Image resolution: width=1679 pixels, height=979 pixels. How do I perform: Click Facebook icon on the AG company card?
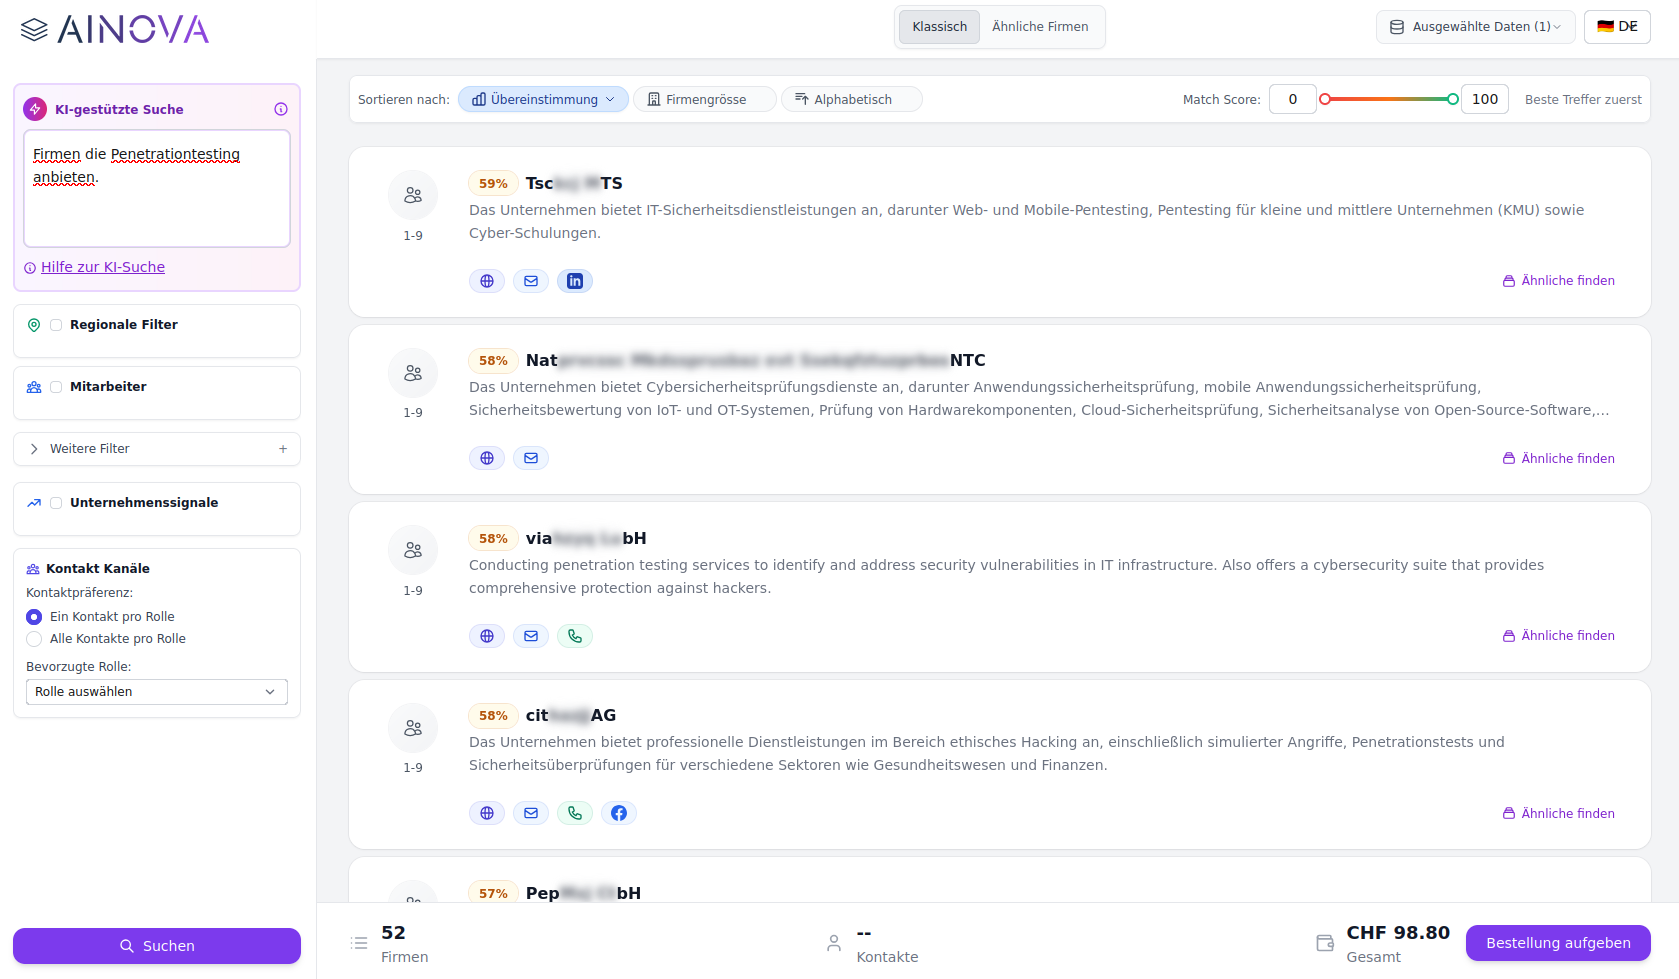[x=619, y=813]
